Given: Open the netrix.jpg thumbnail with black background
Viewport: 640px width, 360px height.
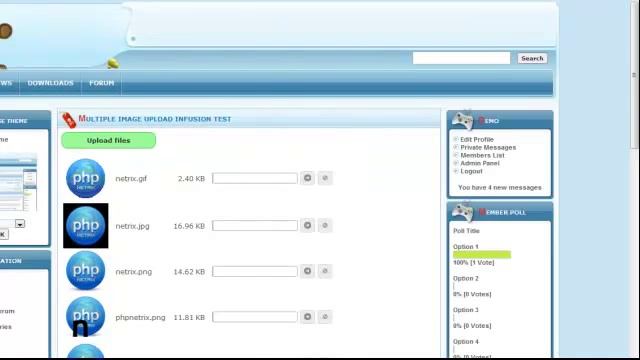Looking at the screenshot, I should point(86,225).
